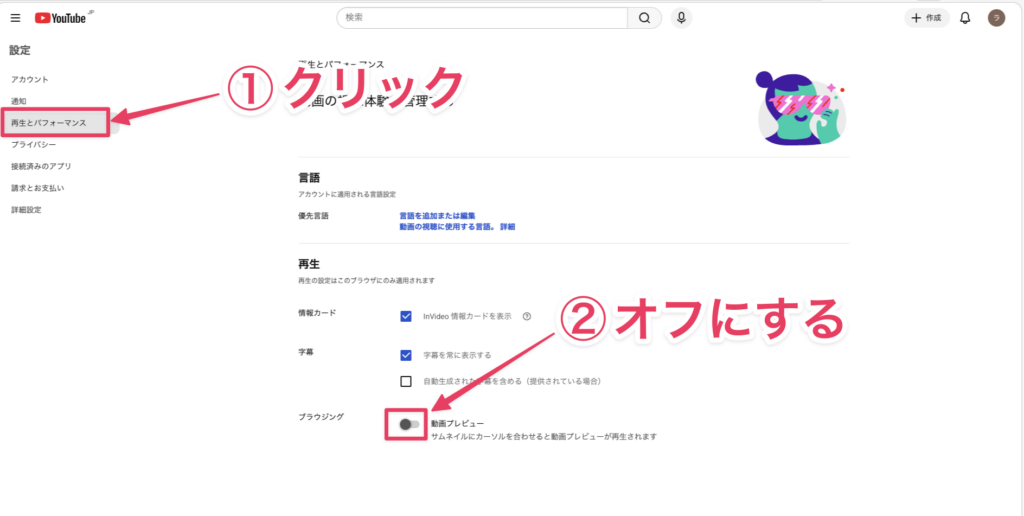Screen dimensions: 1024x516
Task: Start voice search with microphone icon
Action: (x=682, y=18)
